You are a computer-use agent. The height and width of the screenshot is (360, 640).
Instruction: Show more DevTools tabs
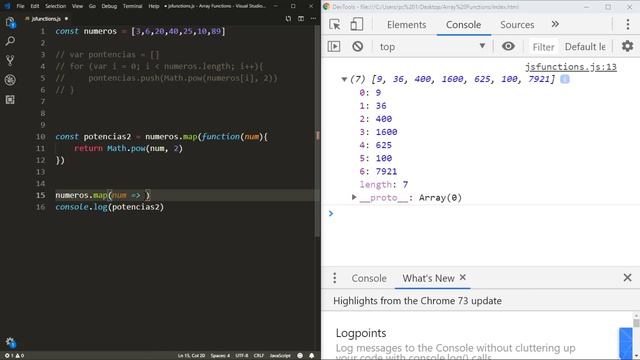coord(555,24)
